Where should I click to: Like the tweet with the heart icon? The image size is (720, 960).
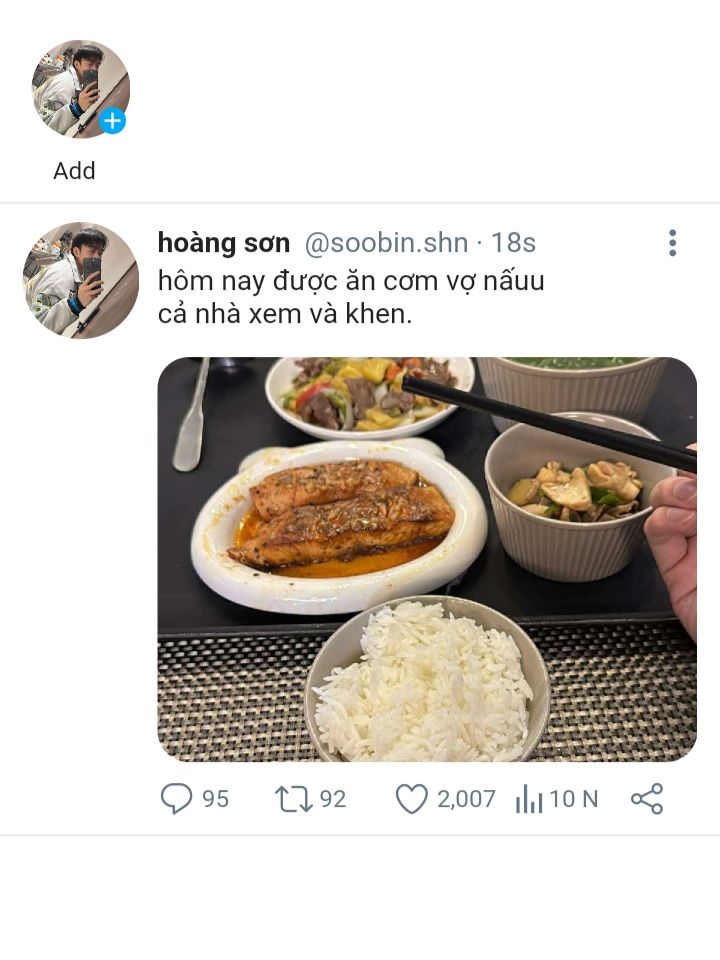411,798
